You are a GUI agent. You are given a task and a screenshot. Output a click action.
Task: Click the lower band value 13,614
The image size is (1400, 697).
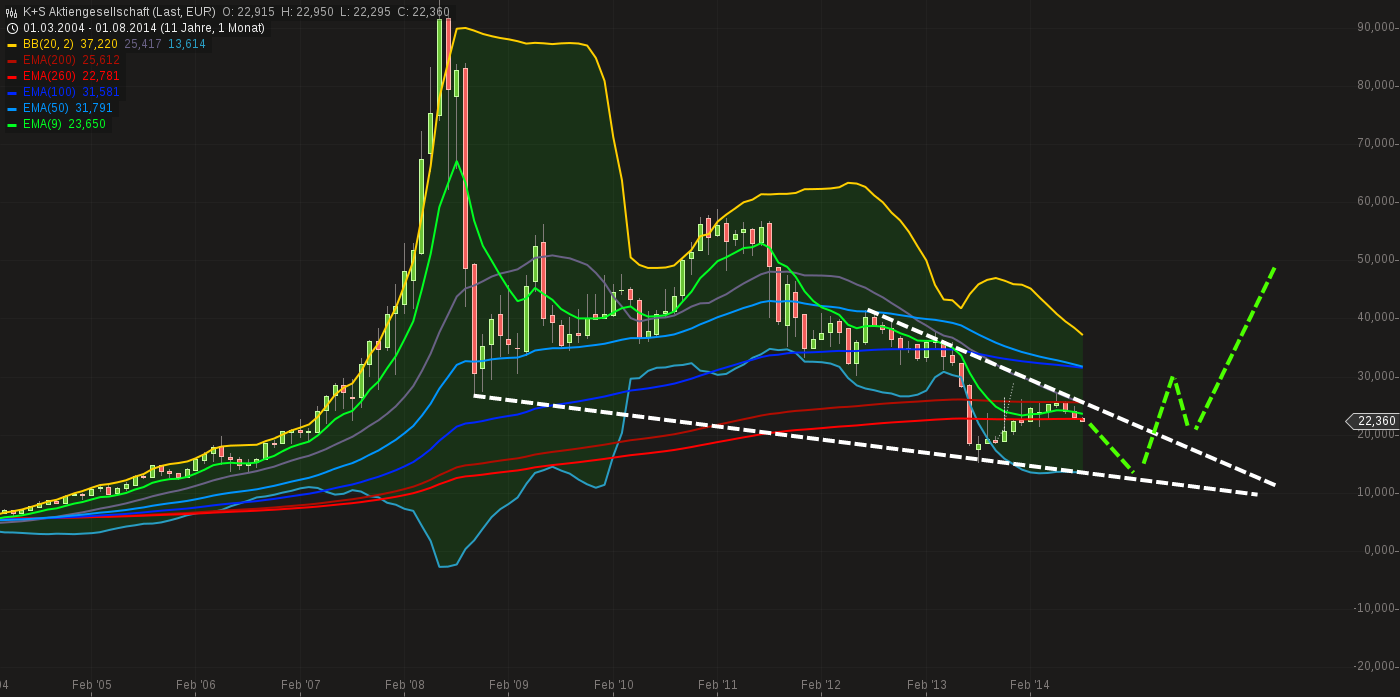pos(187,44)
